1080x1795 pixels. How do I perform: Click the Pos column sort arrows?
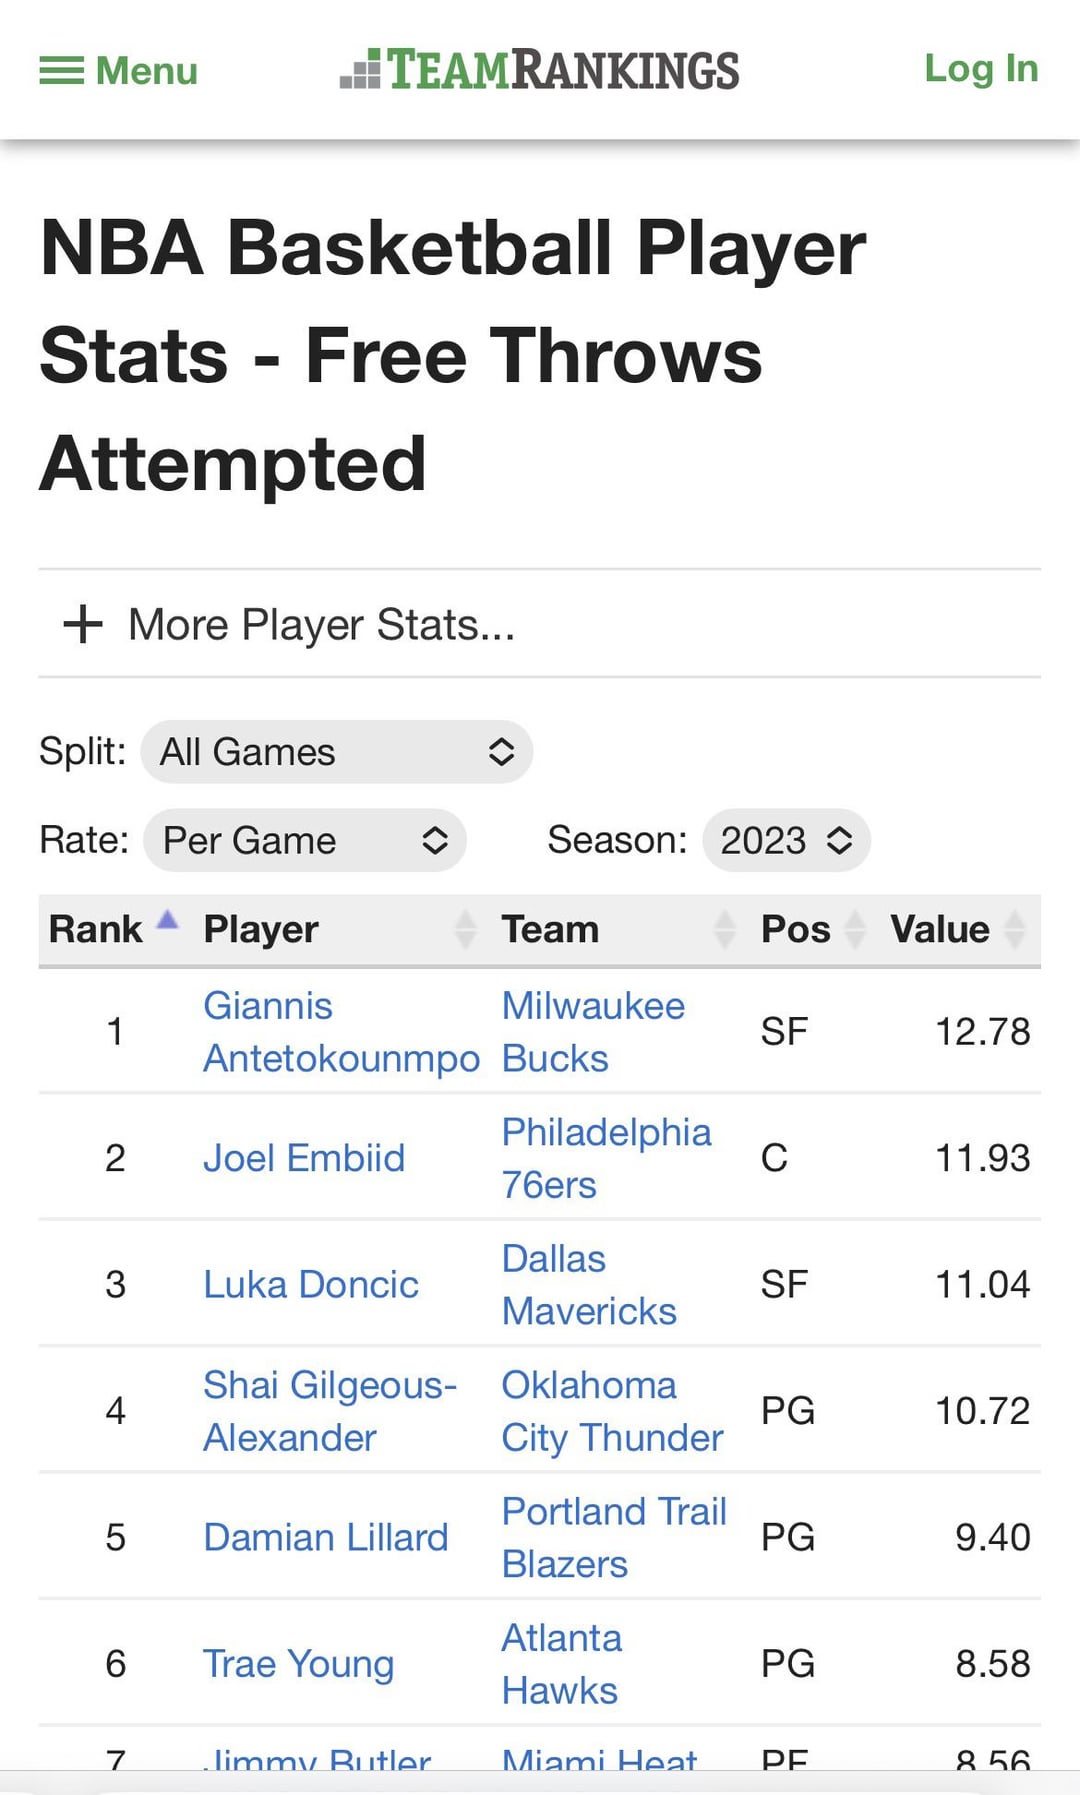point(855,929)
